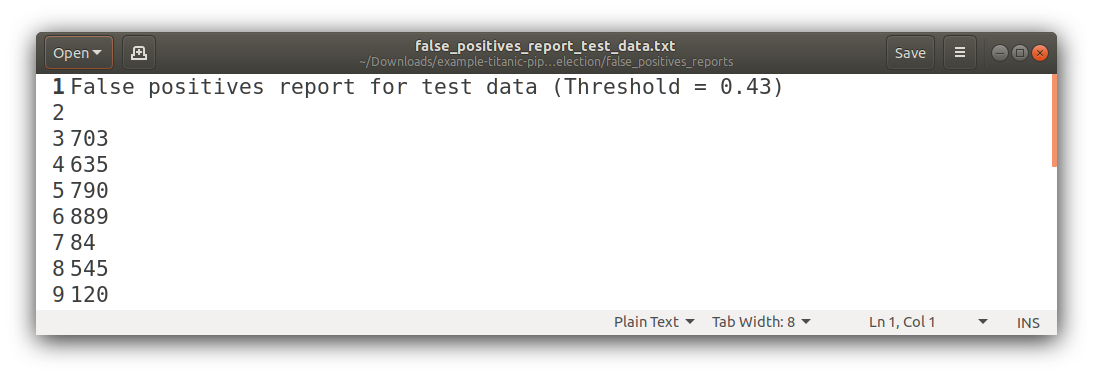Open the hamburger menu icon

(x=960, y=53)
